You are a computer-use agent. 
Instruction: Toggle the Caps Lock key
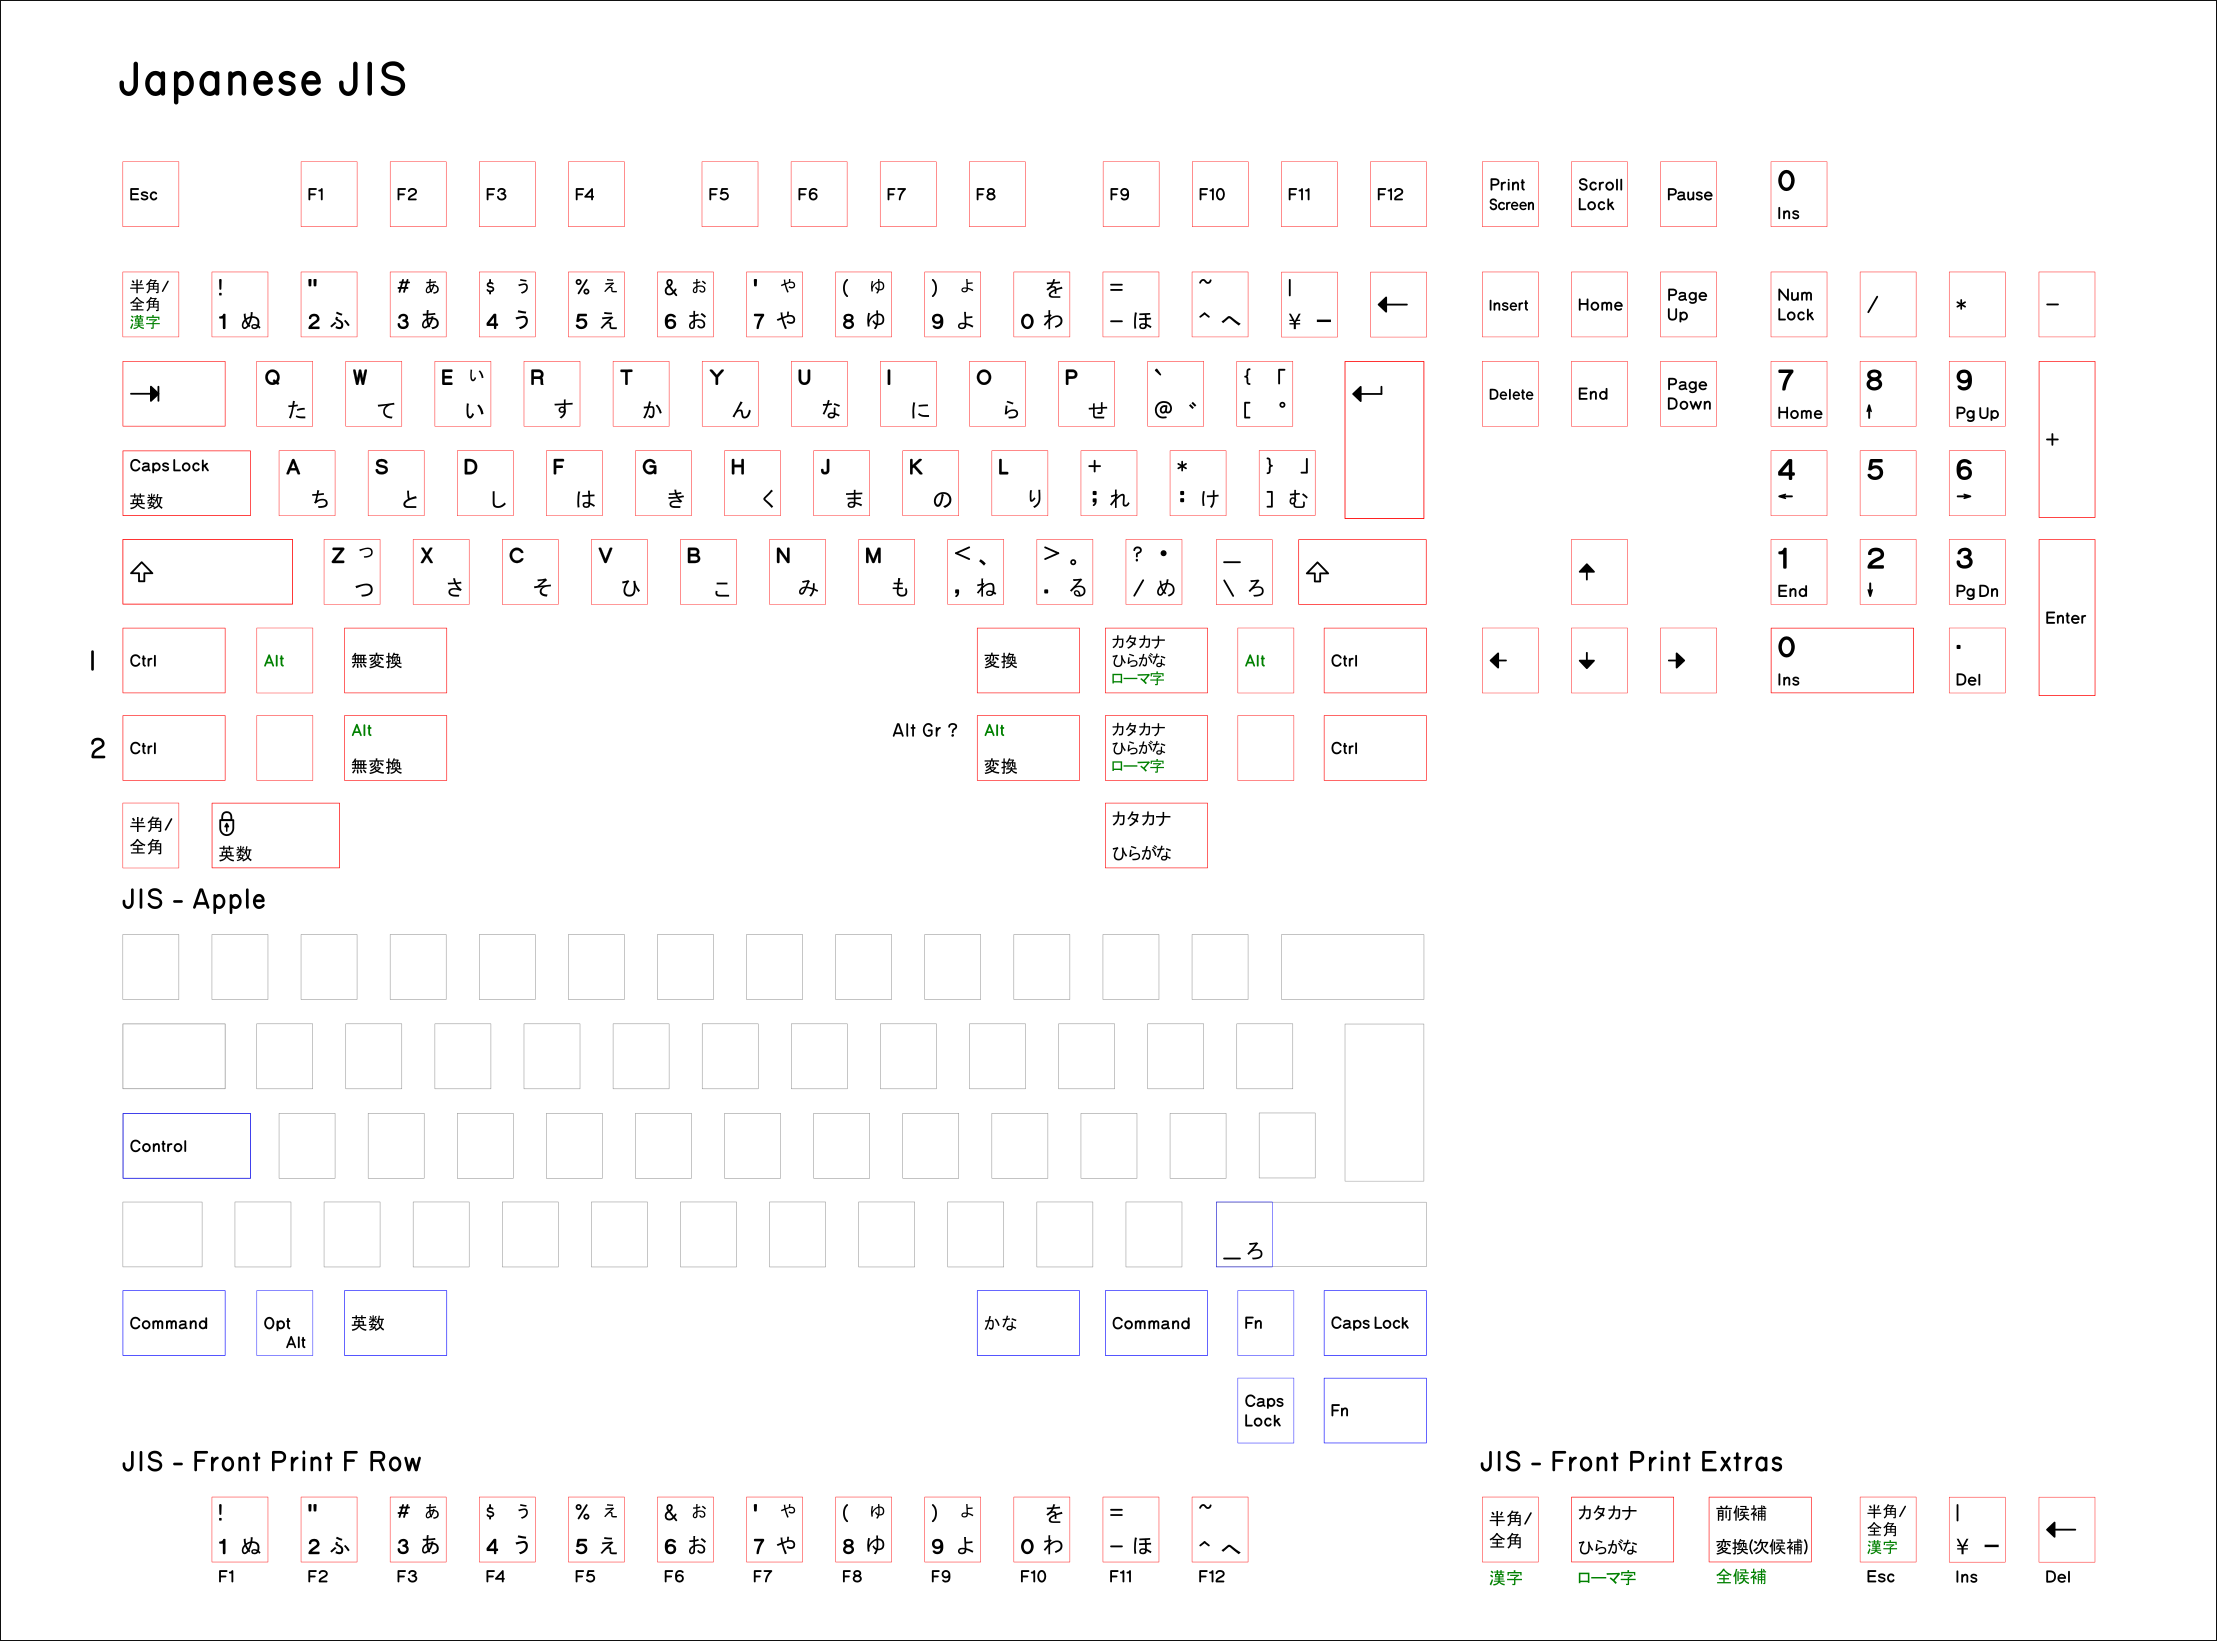point(186,483)
